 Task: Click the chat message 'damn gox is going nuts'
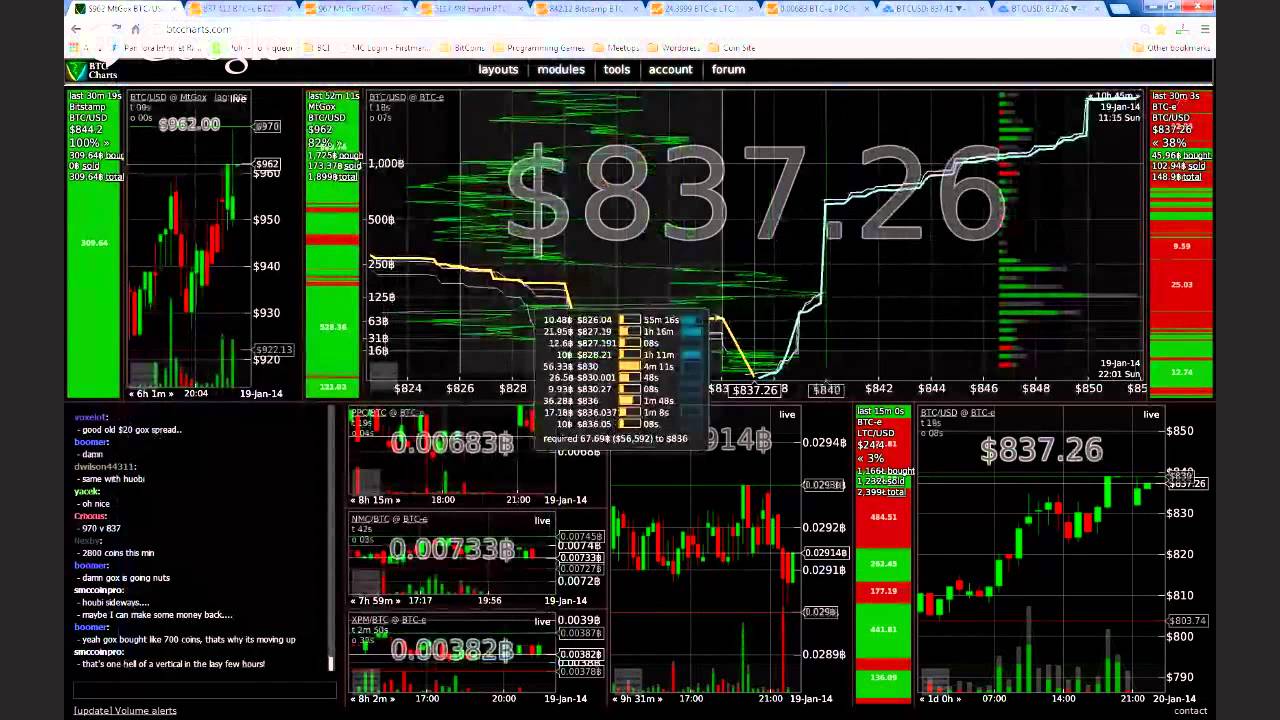coord(125,578)
